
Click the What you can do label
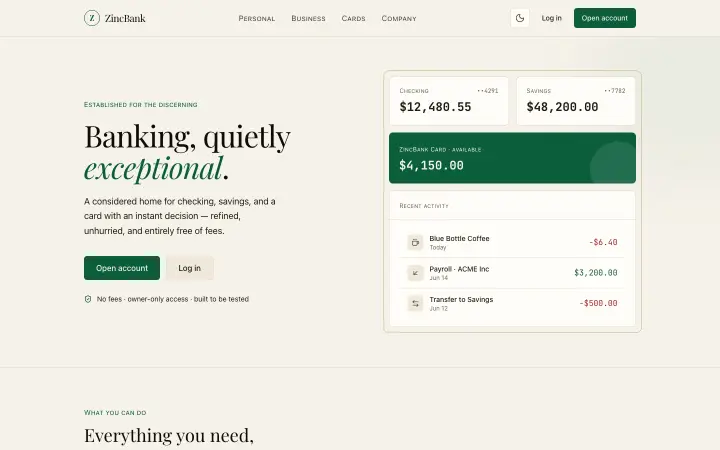click(x=115, y=412)
